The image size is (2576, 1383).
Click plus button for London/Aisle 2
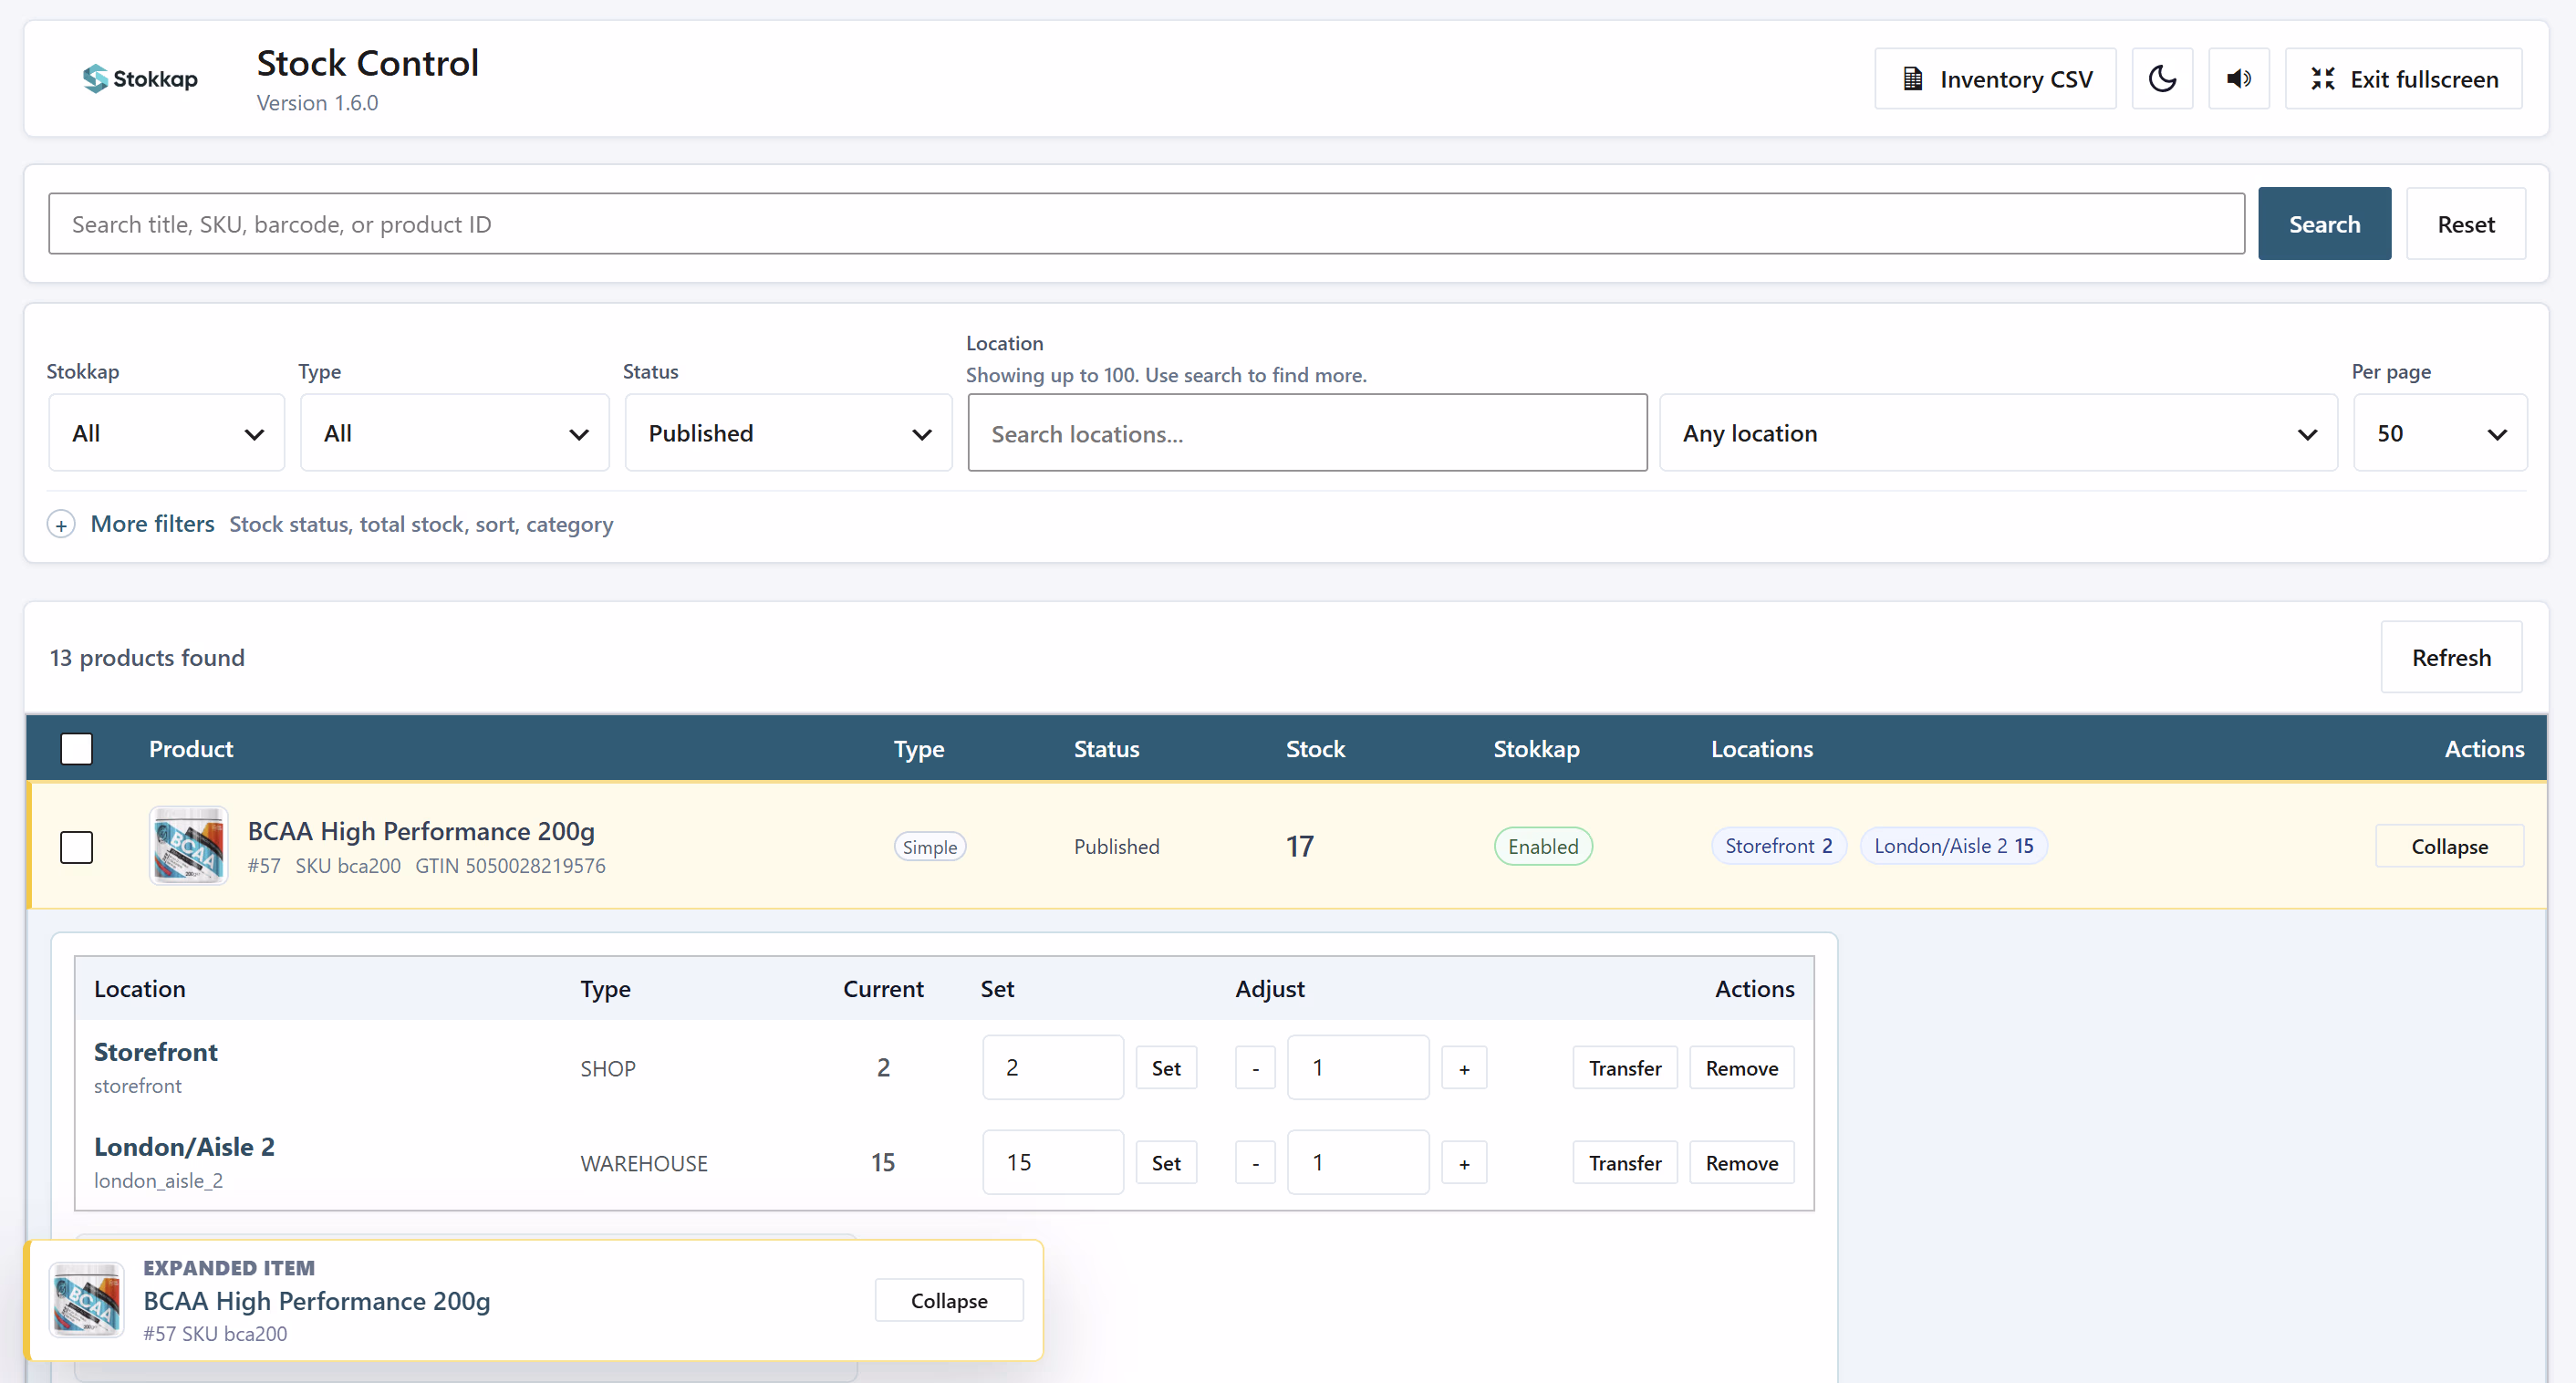(x=1464, y=1163)
